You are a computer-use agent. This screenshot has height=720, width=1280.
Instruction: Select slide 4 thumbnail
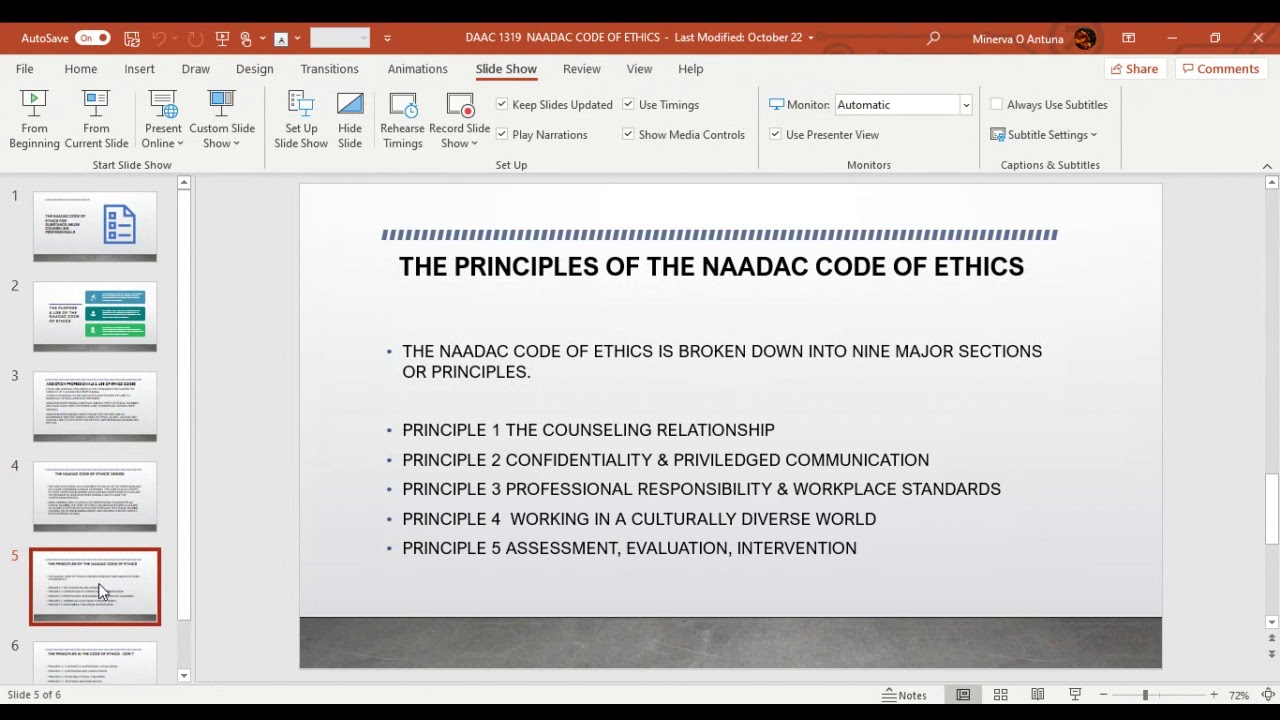pos(95,496)
